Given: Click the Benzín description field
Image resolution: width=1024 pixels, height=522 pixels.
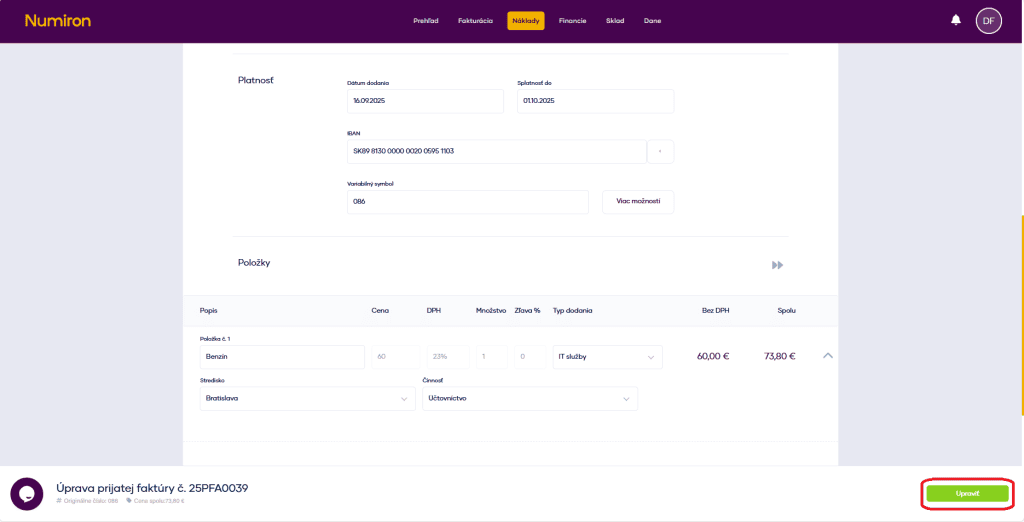Looking at the screenshot, I should pyautogui.click(x=282, y=357).
